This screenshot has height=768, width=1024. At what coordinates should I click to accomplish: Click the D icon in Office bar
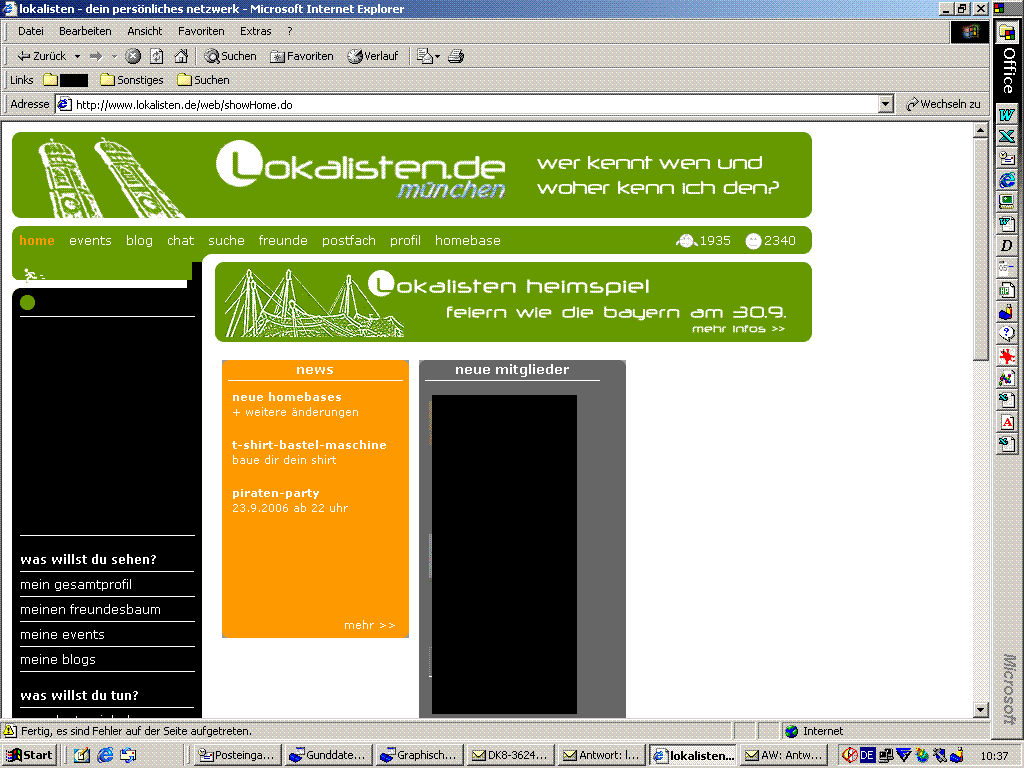click(x=1006, y=246)
